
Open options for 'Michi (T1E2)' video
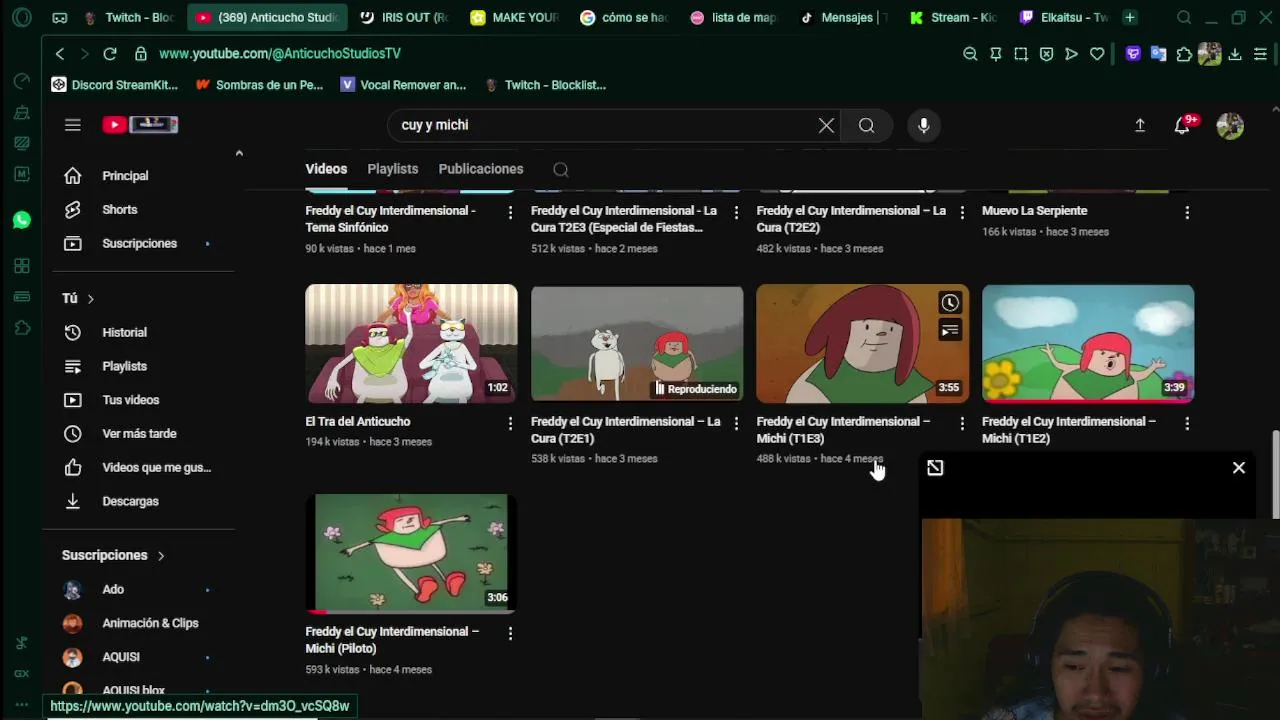[1187, 424]
